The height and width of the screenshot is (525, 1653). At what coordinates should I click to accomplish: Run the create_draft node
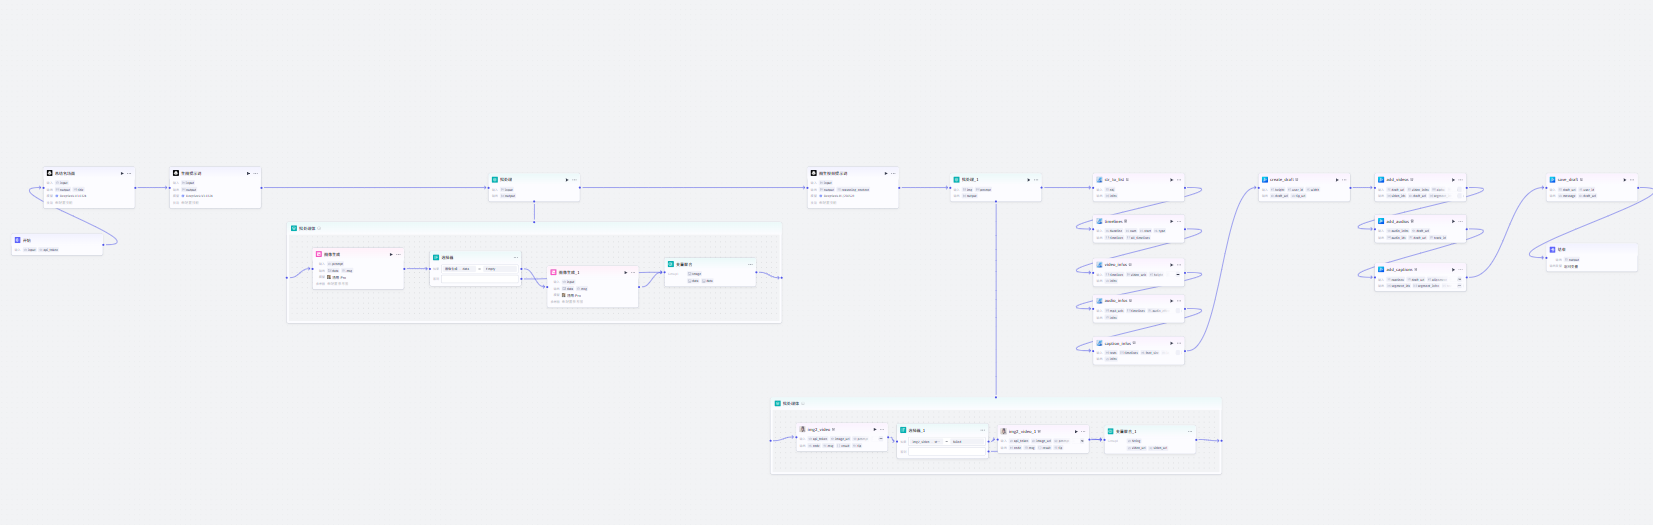pos(1337,180)
